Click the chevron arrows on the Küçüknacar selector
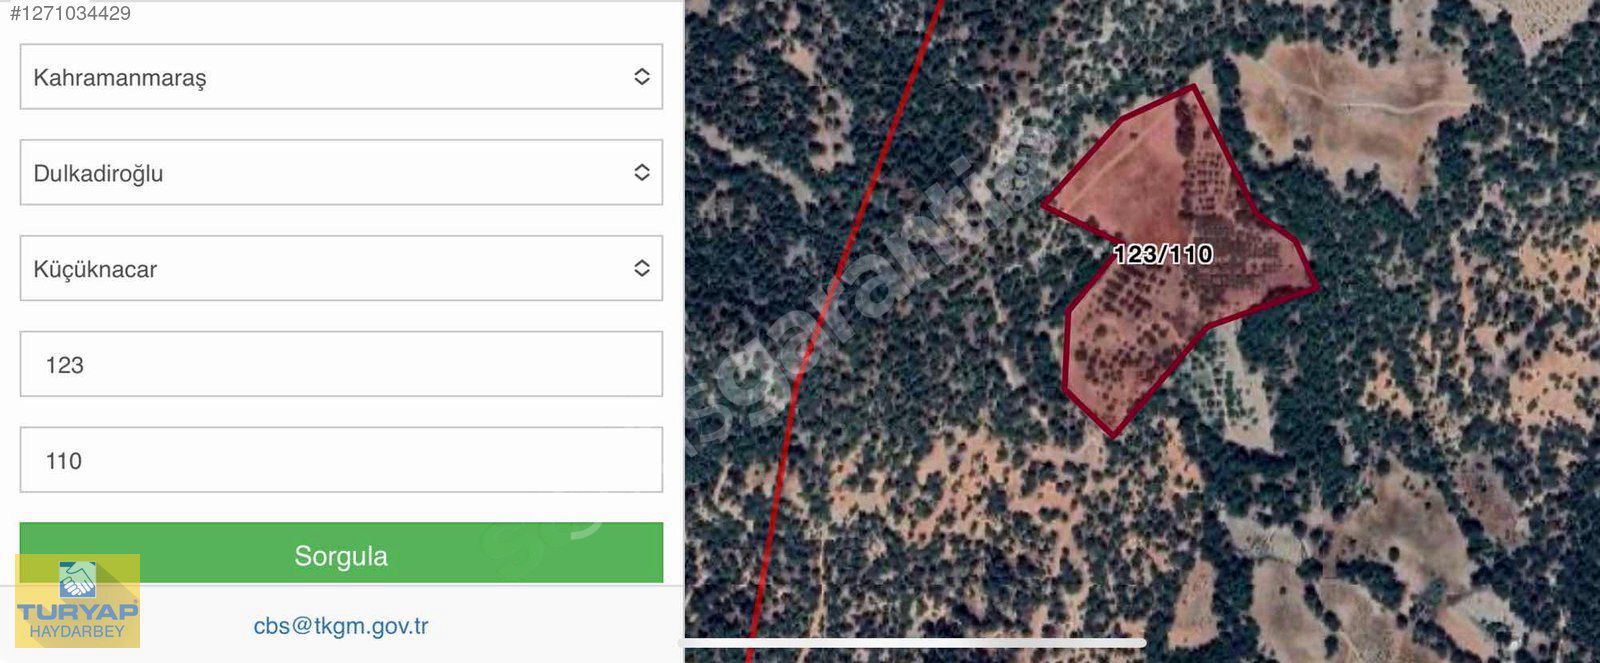 (642, 268)
